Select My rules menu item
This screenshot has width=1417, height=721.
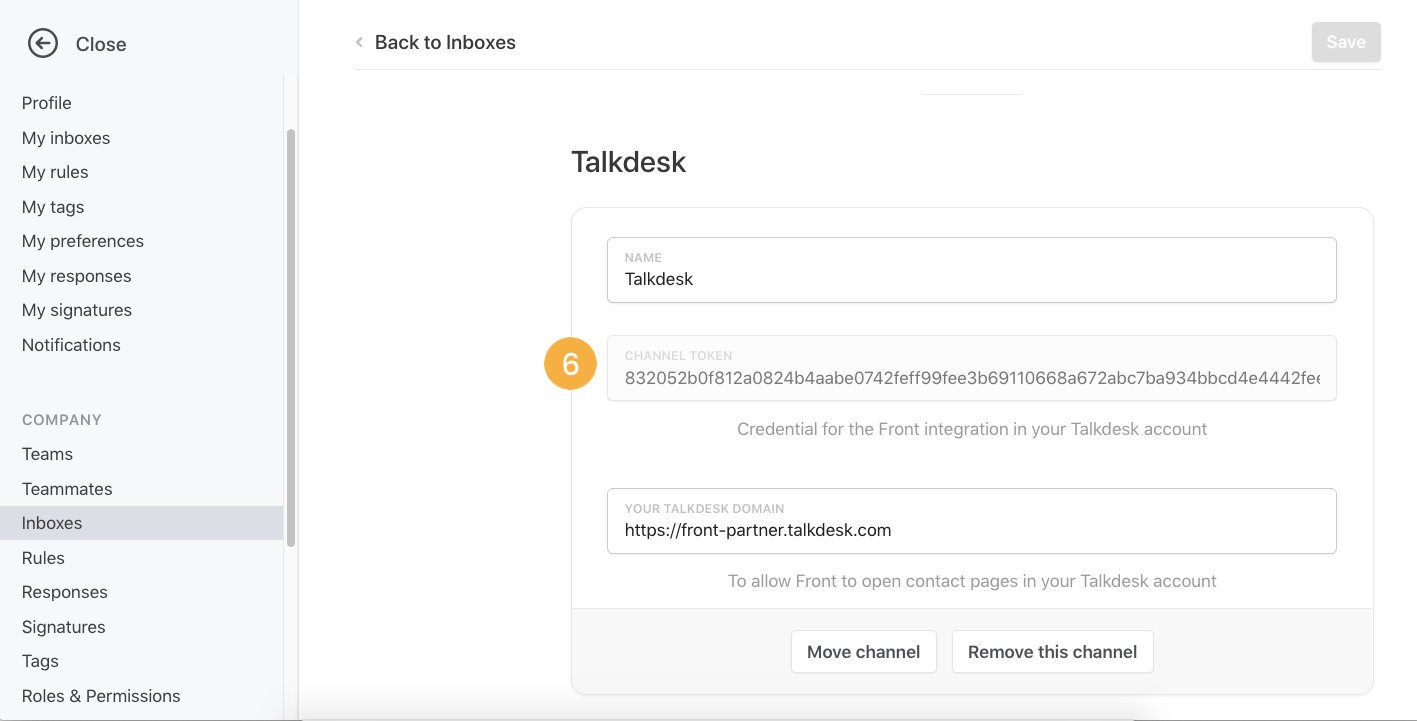pos(55,172)
